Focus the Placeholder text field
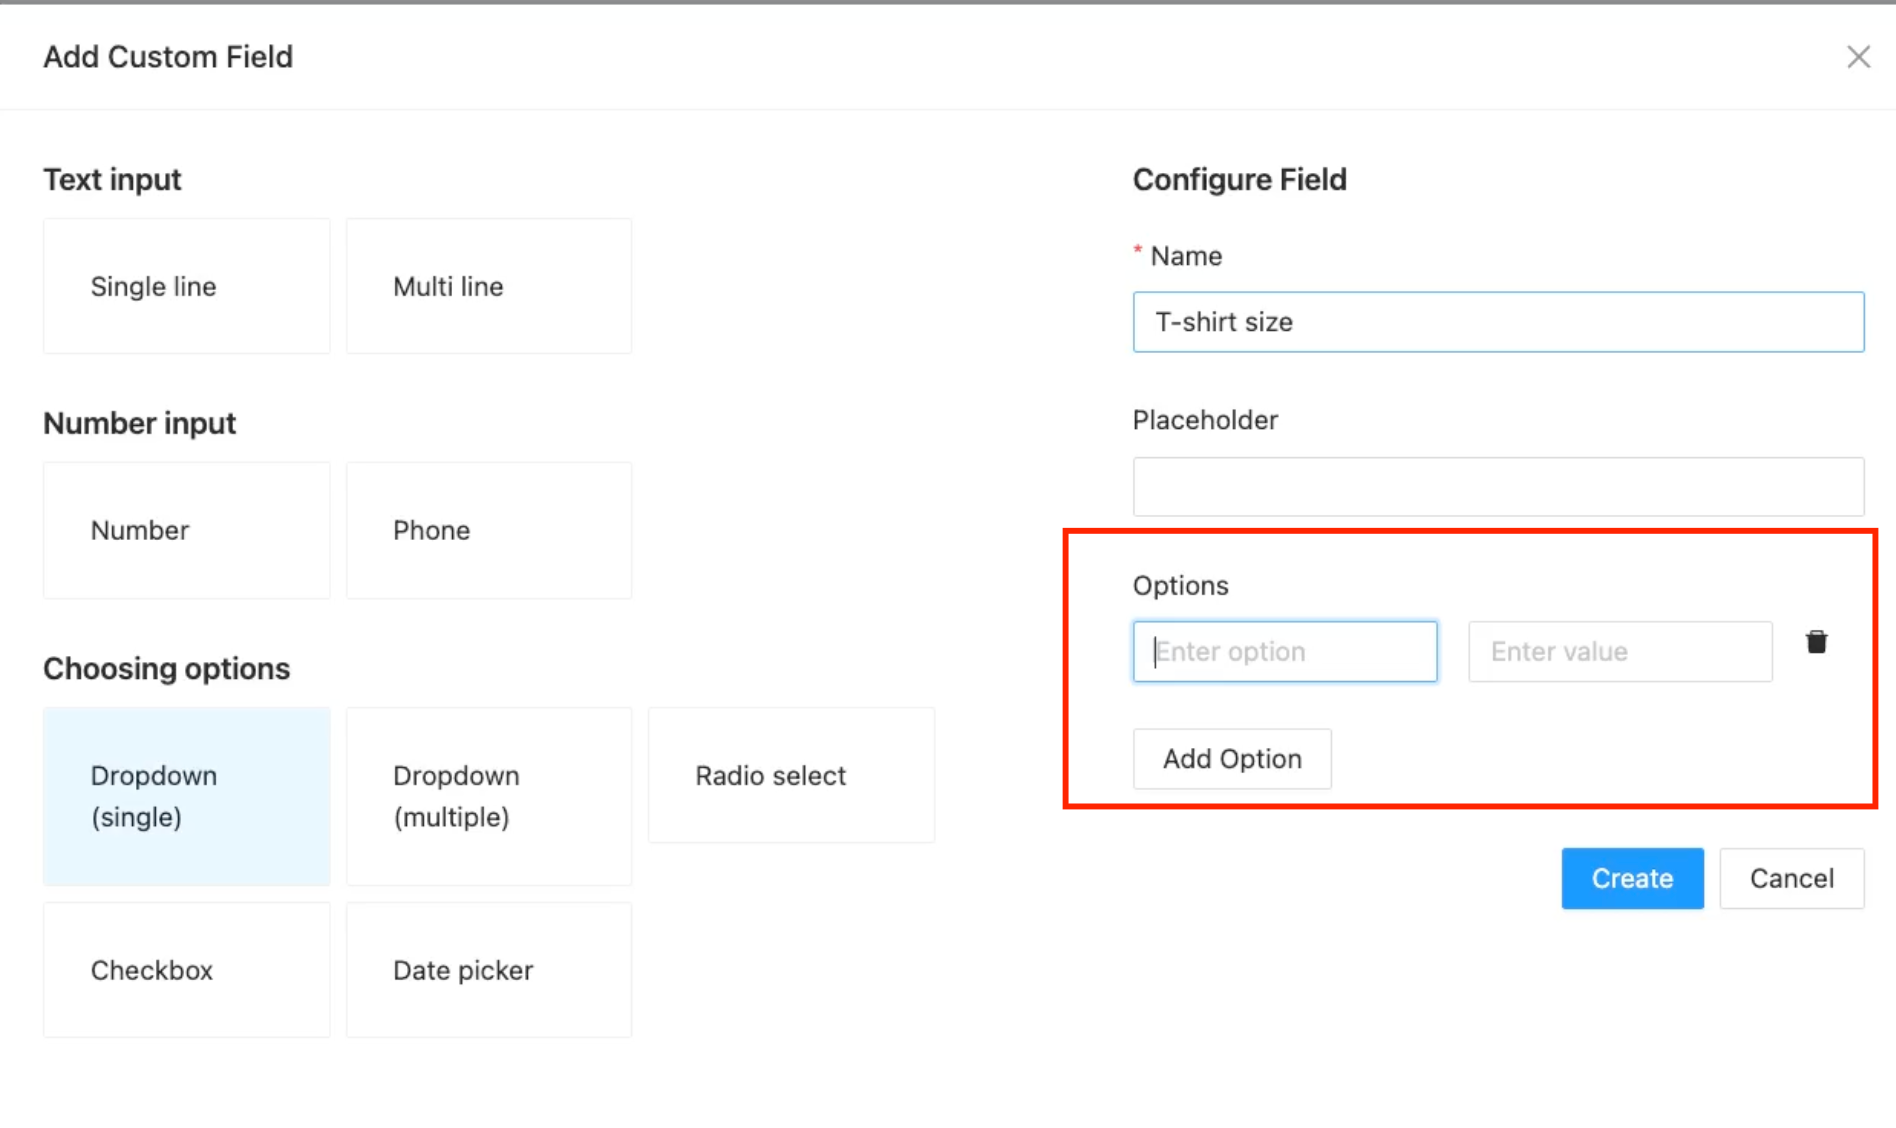The image size is (1896, 1128). pyautogui.click(x=1497, y=487)
